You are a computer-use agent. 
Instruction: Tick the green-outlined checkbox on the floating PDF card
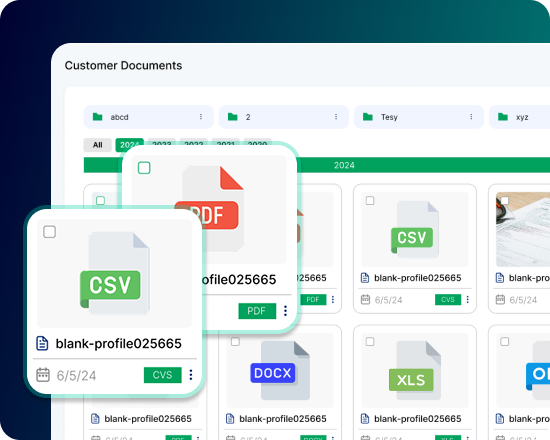click(144, 168)
